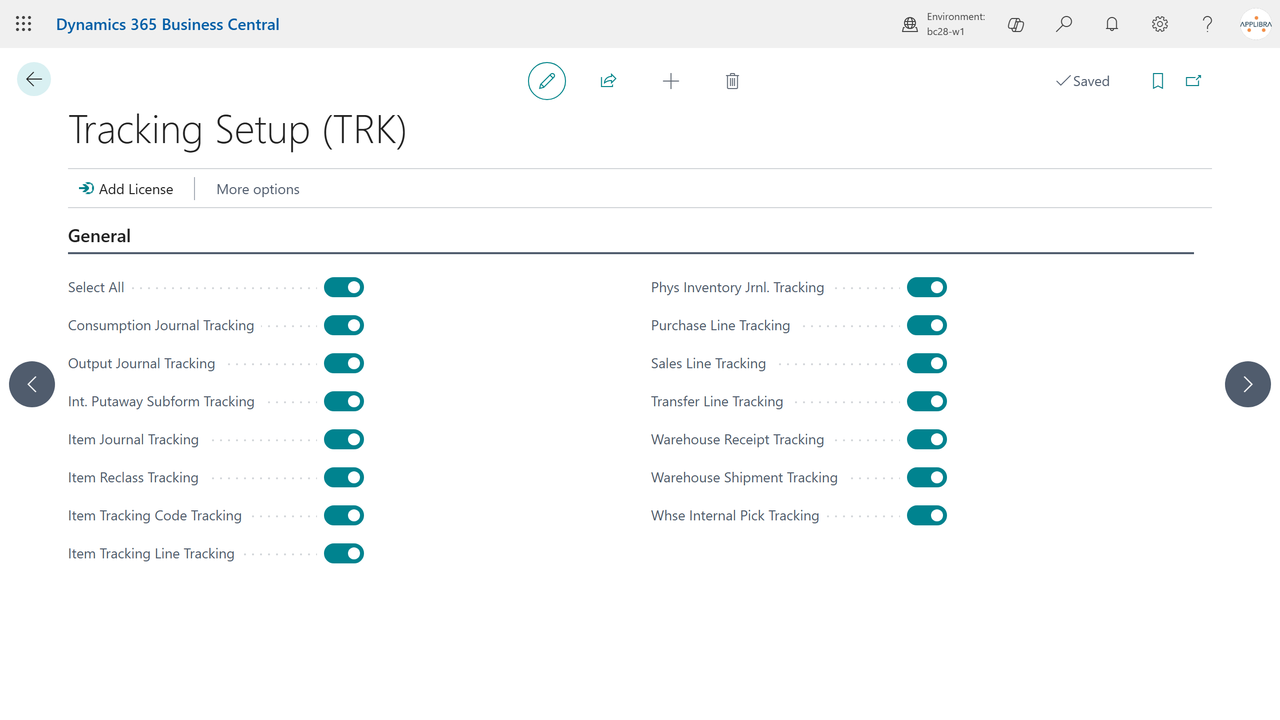
Task: Disable Item Reclass Tracking
Action: pos(344,478)
